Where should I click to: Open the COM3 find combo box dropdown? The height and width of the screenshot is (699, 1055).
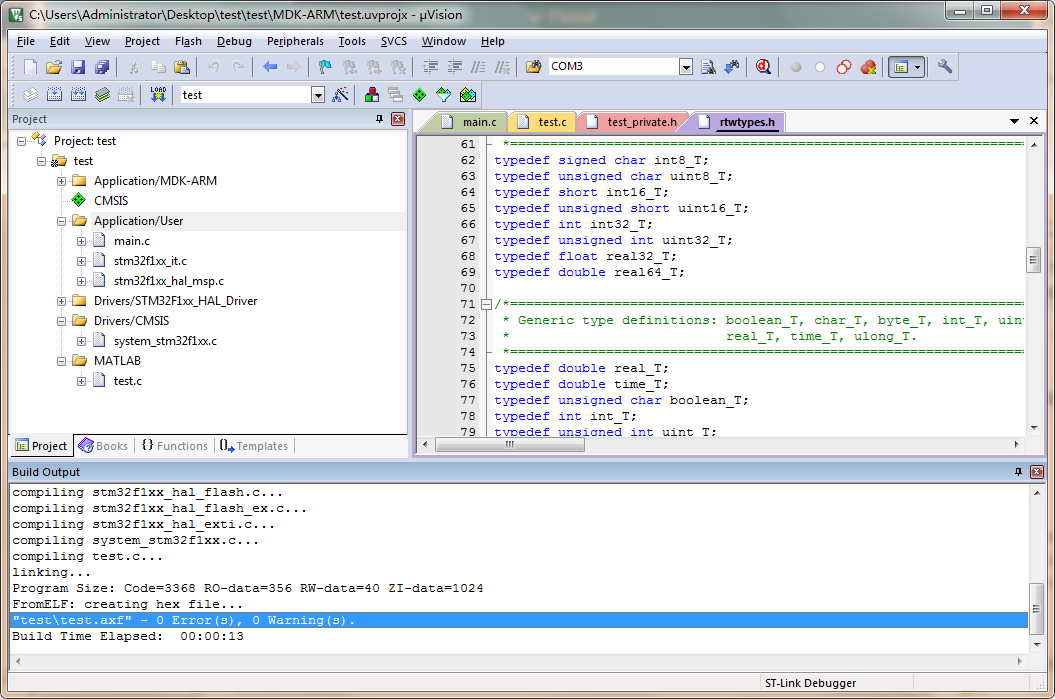686,67
